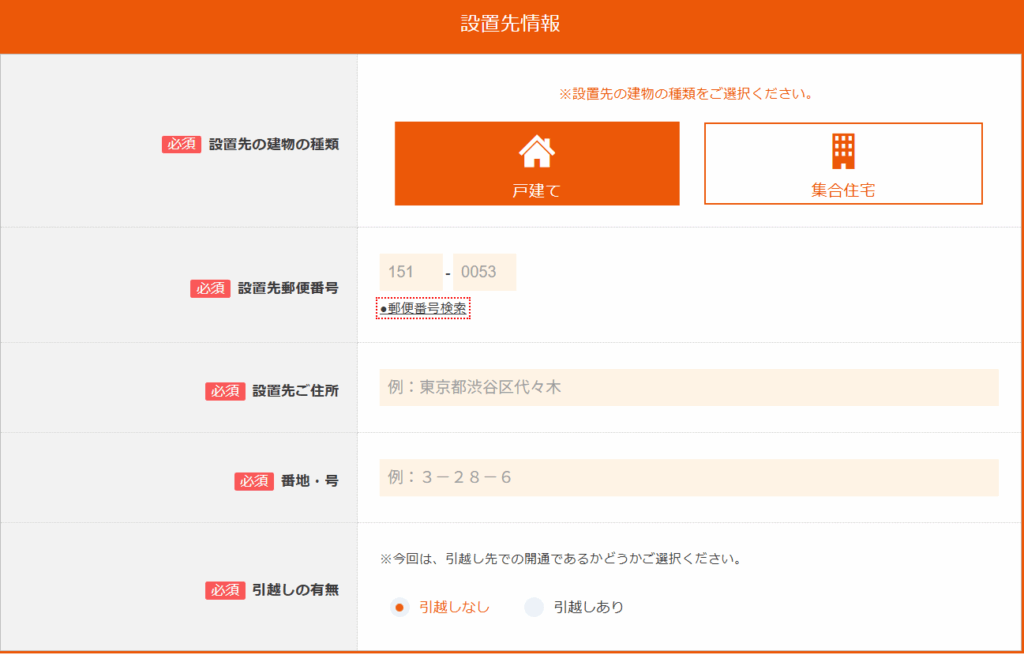
Task: Select the 引越しあり radio button
Action: tap(534, 607)
